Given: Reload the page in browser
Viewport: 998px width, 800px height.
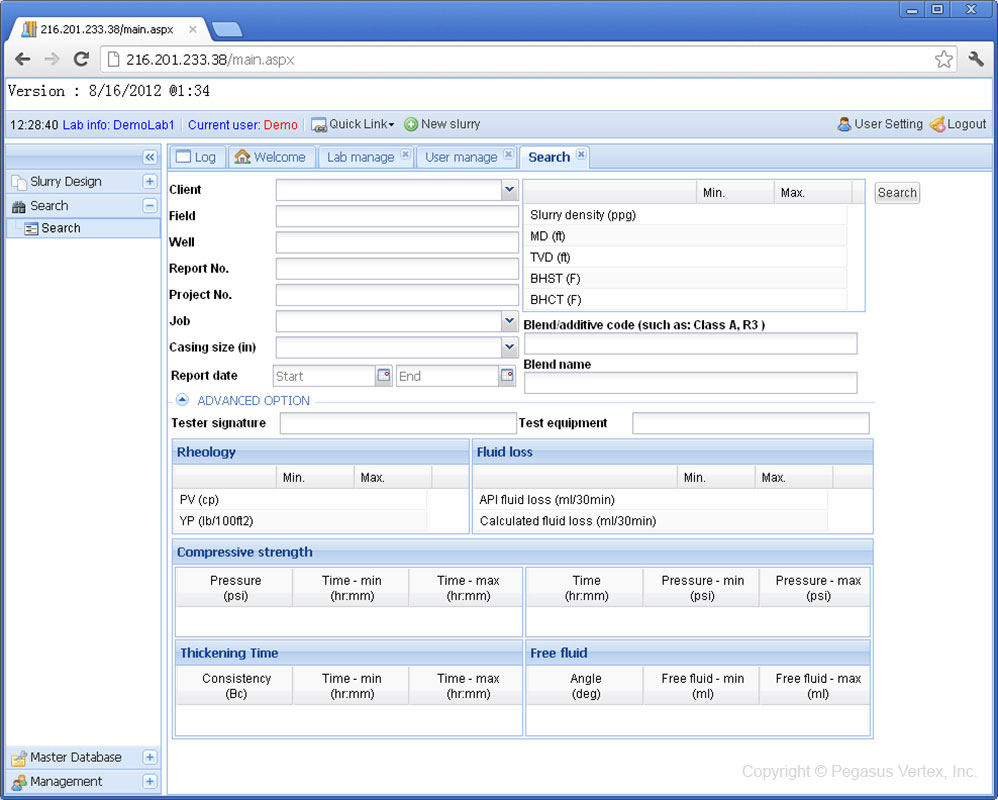Looking at the screenshot, I should point(81,59).
